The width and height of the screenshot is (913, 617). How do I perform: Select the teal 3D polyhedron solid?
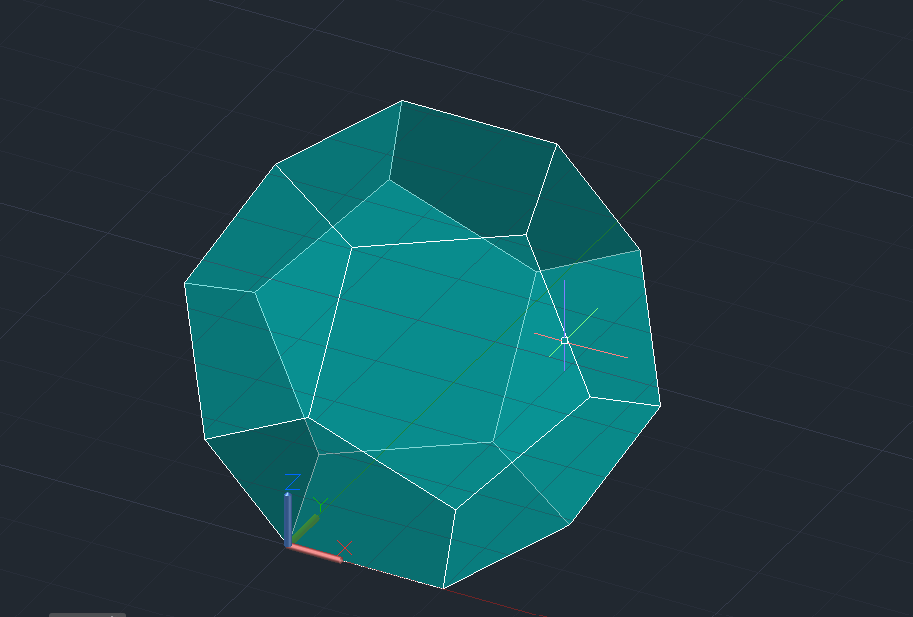(x=422, y=345)
